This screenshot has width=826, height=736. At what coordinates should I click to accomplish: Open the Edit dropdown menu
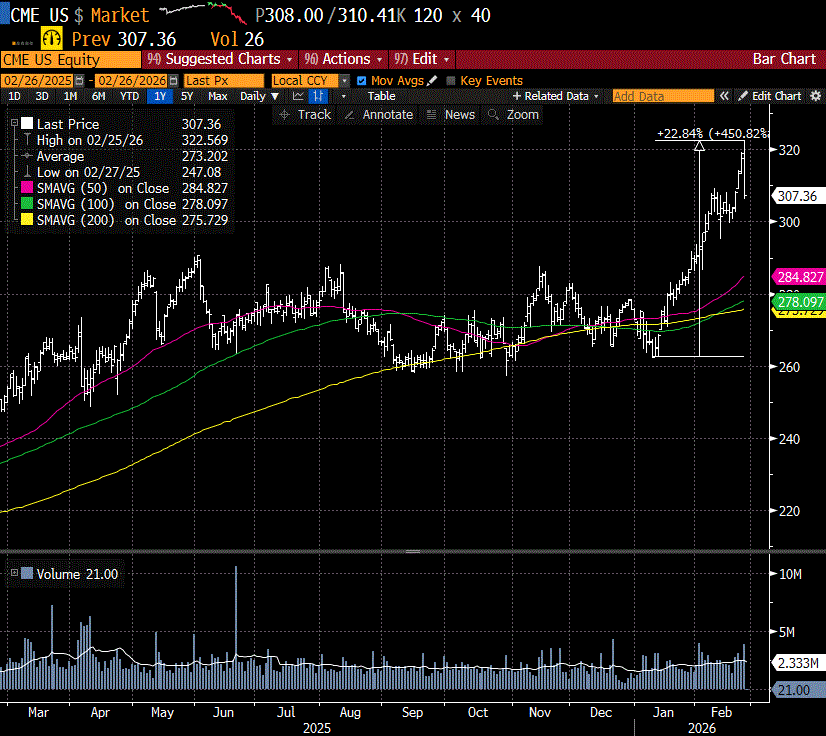coord(421,59)
